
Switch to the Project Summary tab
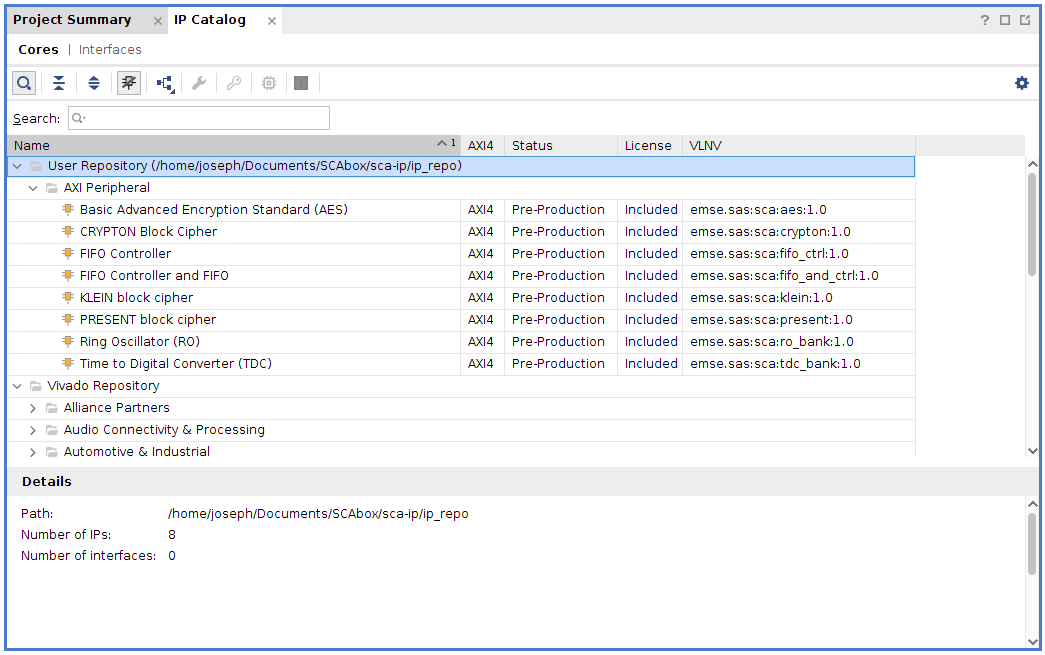(72, 20)
